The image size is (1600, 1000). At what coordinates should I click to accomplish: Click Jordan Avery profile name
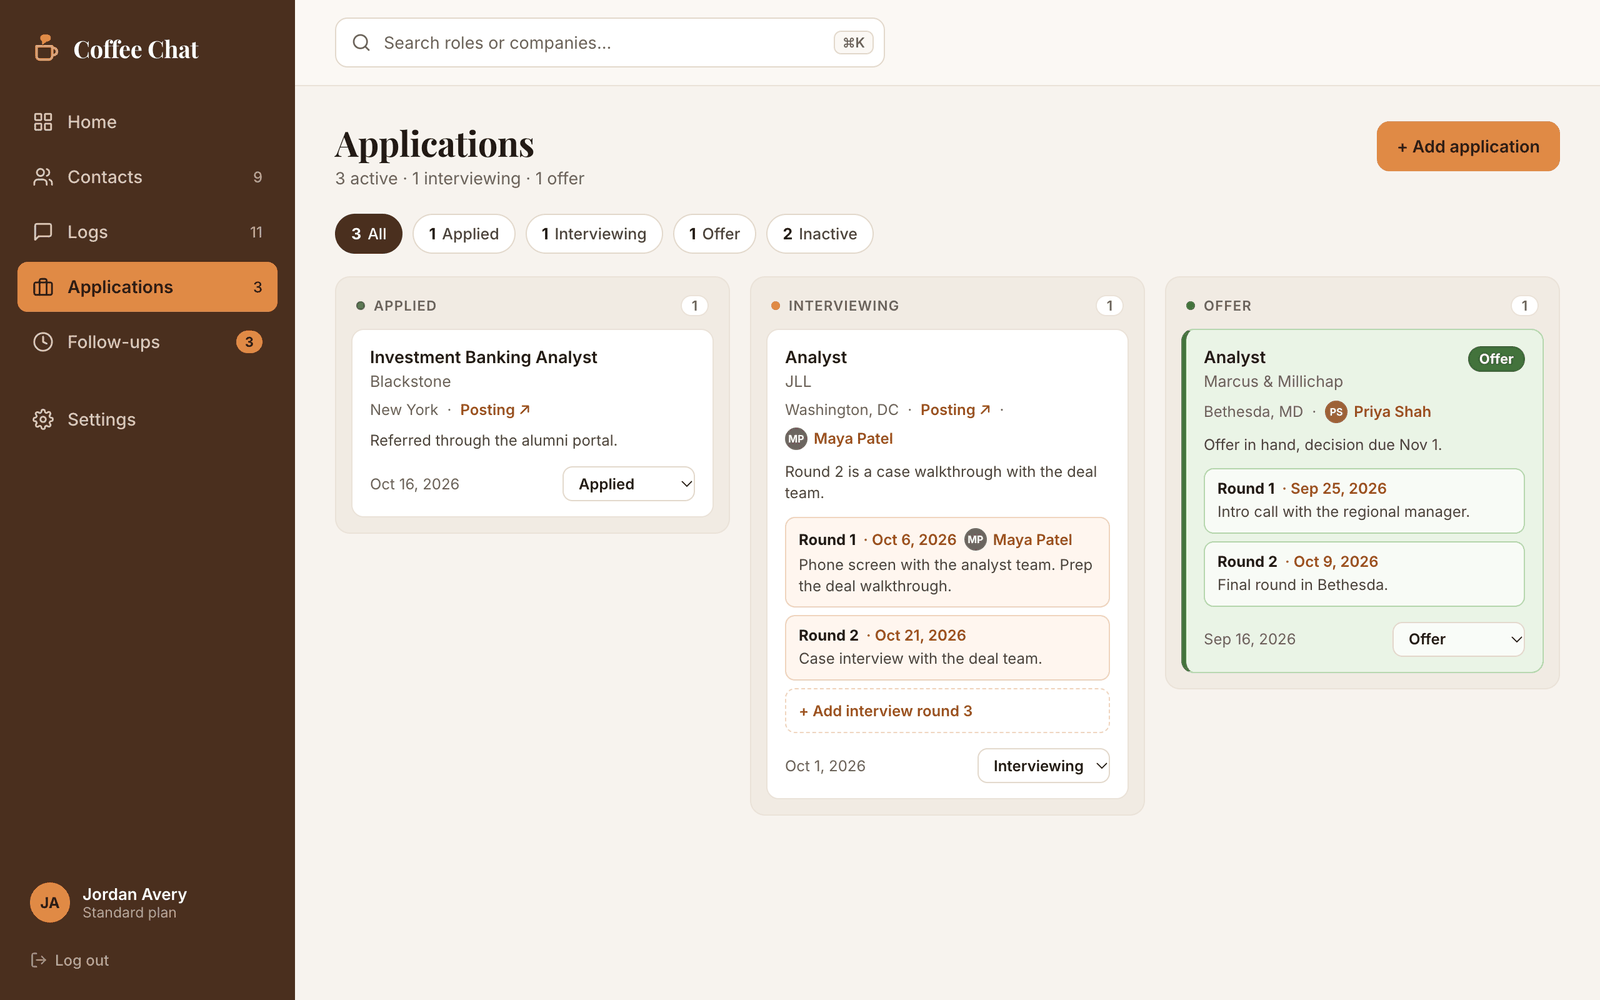[134, 894]
